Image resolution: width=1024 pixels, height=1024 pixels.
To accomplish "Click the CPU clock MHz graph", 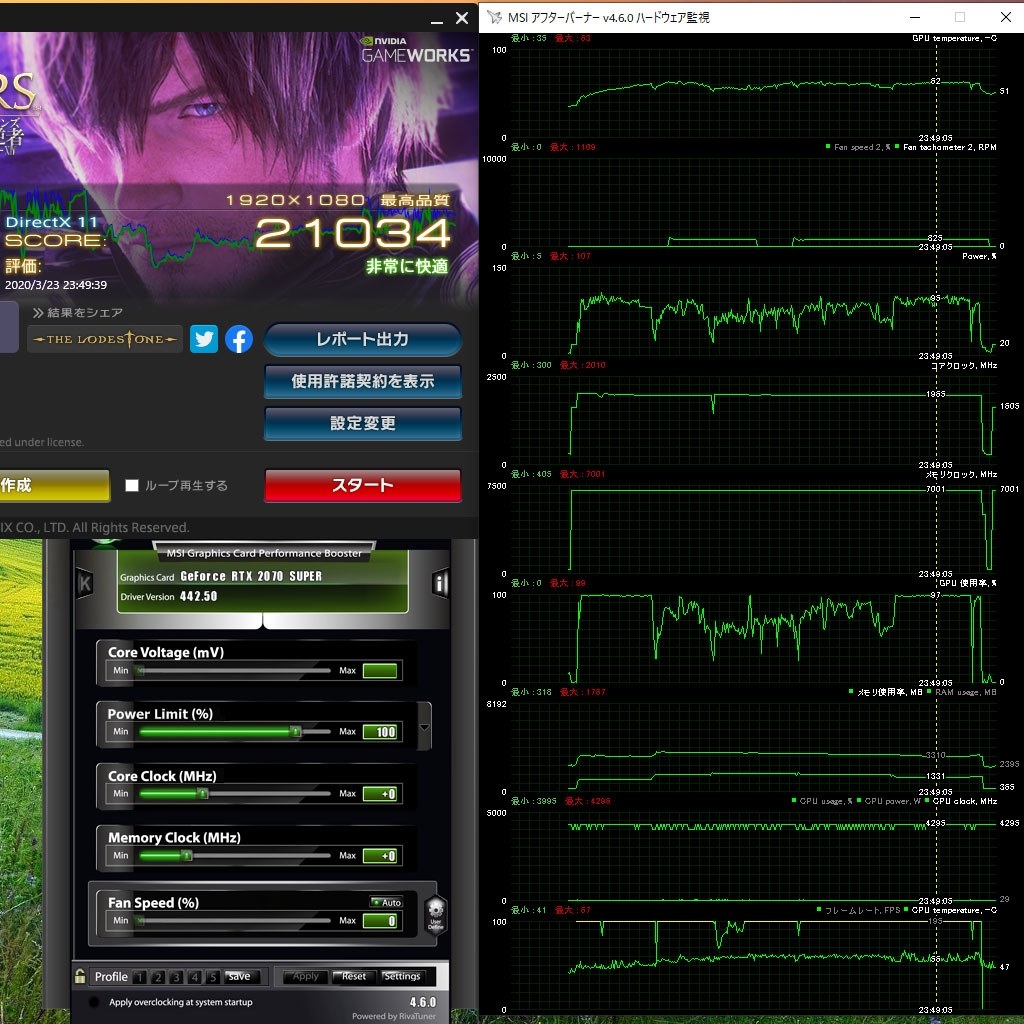I will 754,857.
